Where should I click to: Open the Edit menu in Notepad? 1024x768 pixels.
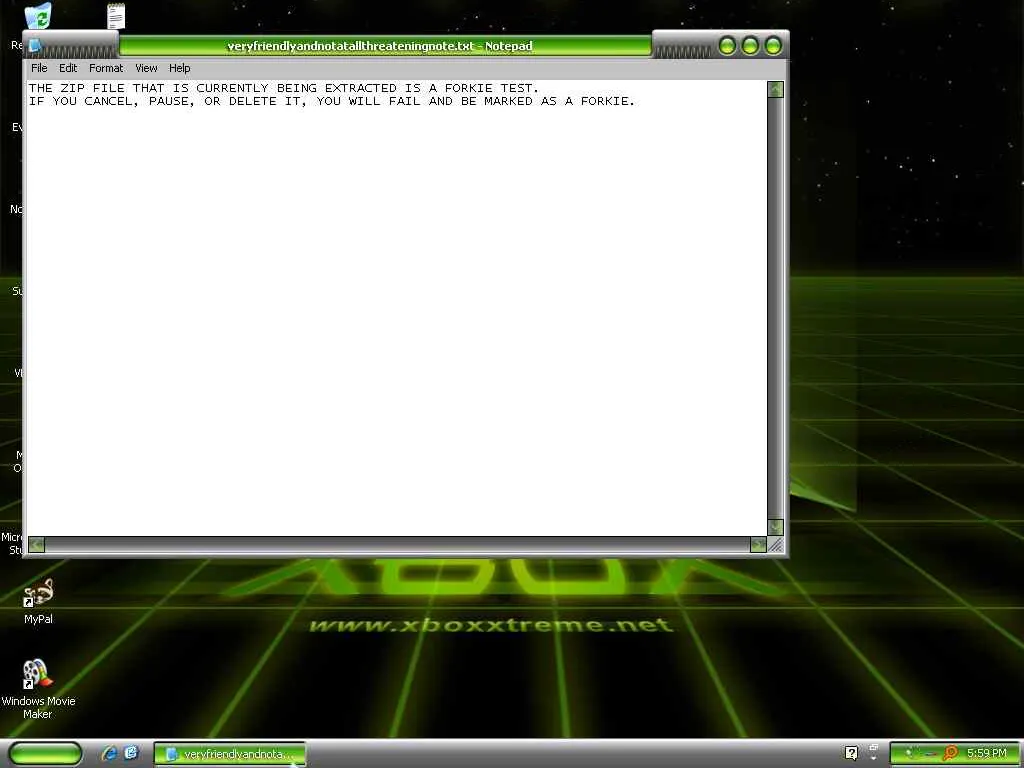68,68
